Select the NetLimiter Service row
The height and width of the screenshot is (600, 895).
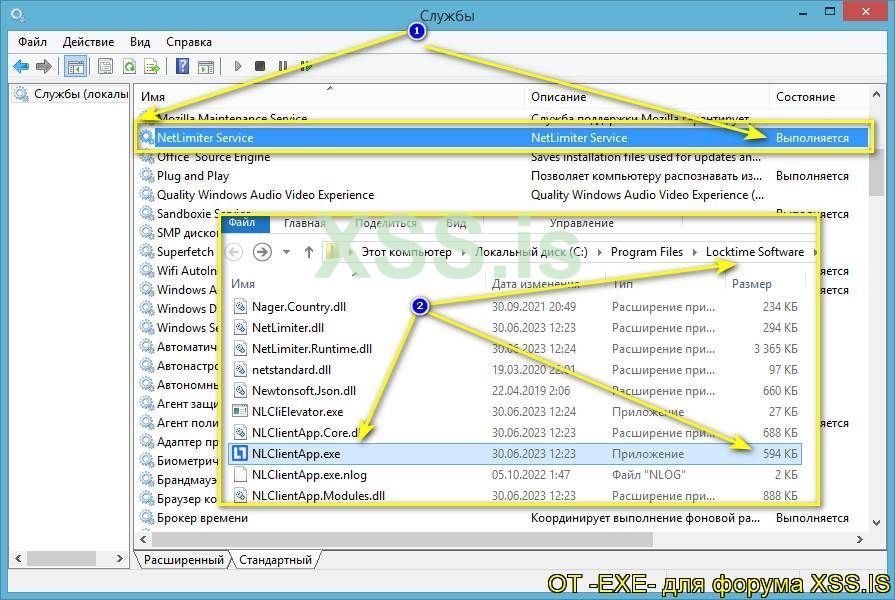pyautogui.click(x=503, y=138)
